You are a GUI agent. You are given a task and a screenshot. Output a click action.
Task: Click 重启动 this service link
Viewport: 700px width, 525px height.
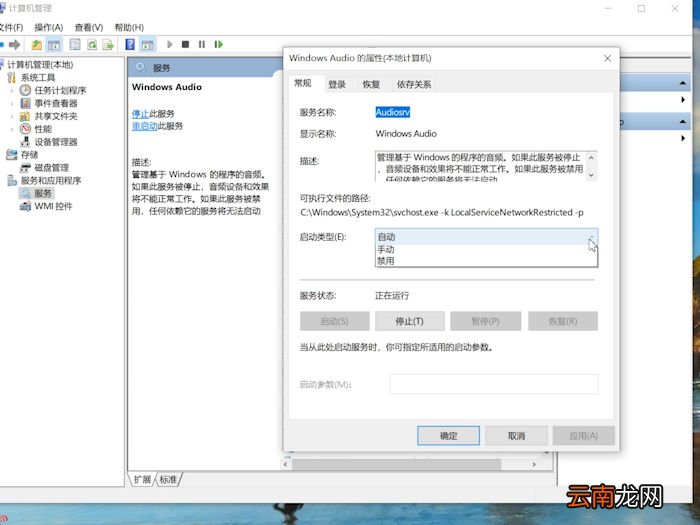pyautogui.click(x=145, y=126)
